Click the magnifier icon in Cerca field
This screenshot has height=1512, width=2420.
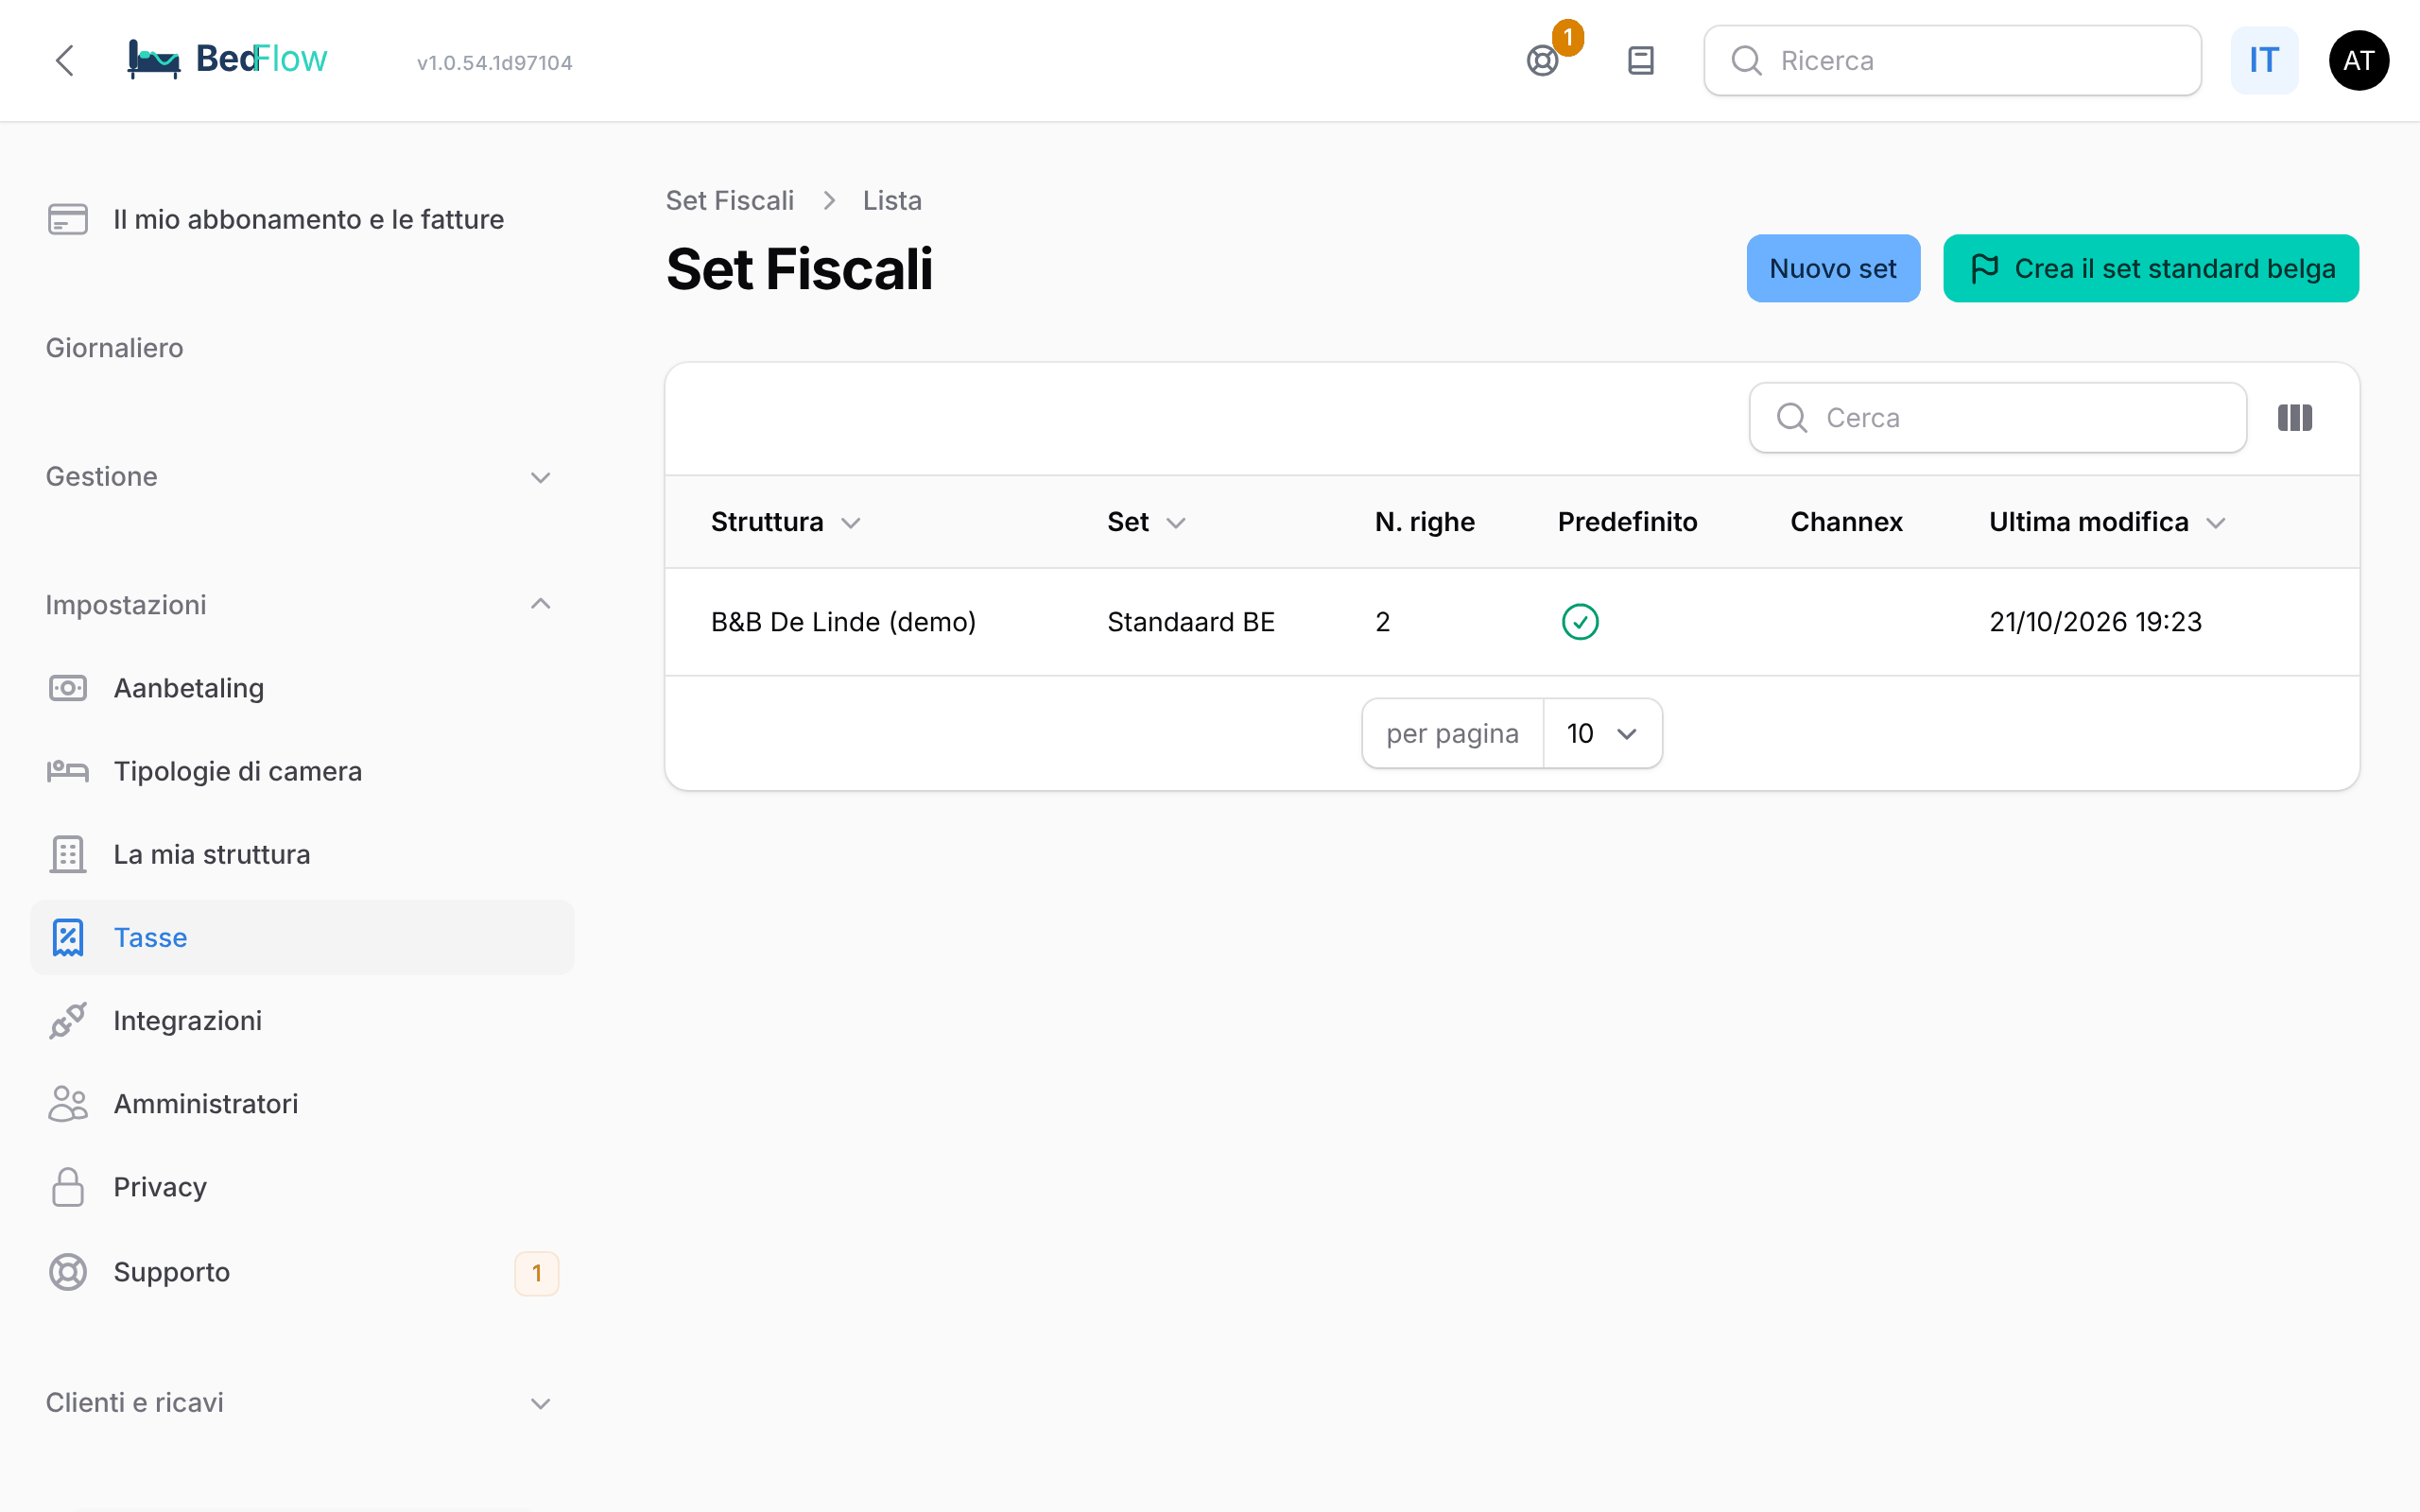point(1792,417)
